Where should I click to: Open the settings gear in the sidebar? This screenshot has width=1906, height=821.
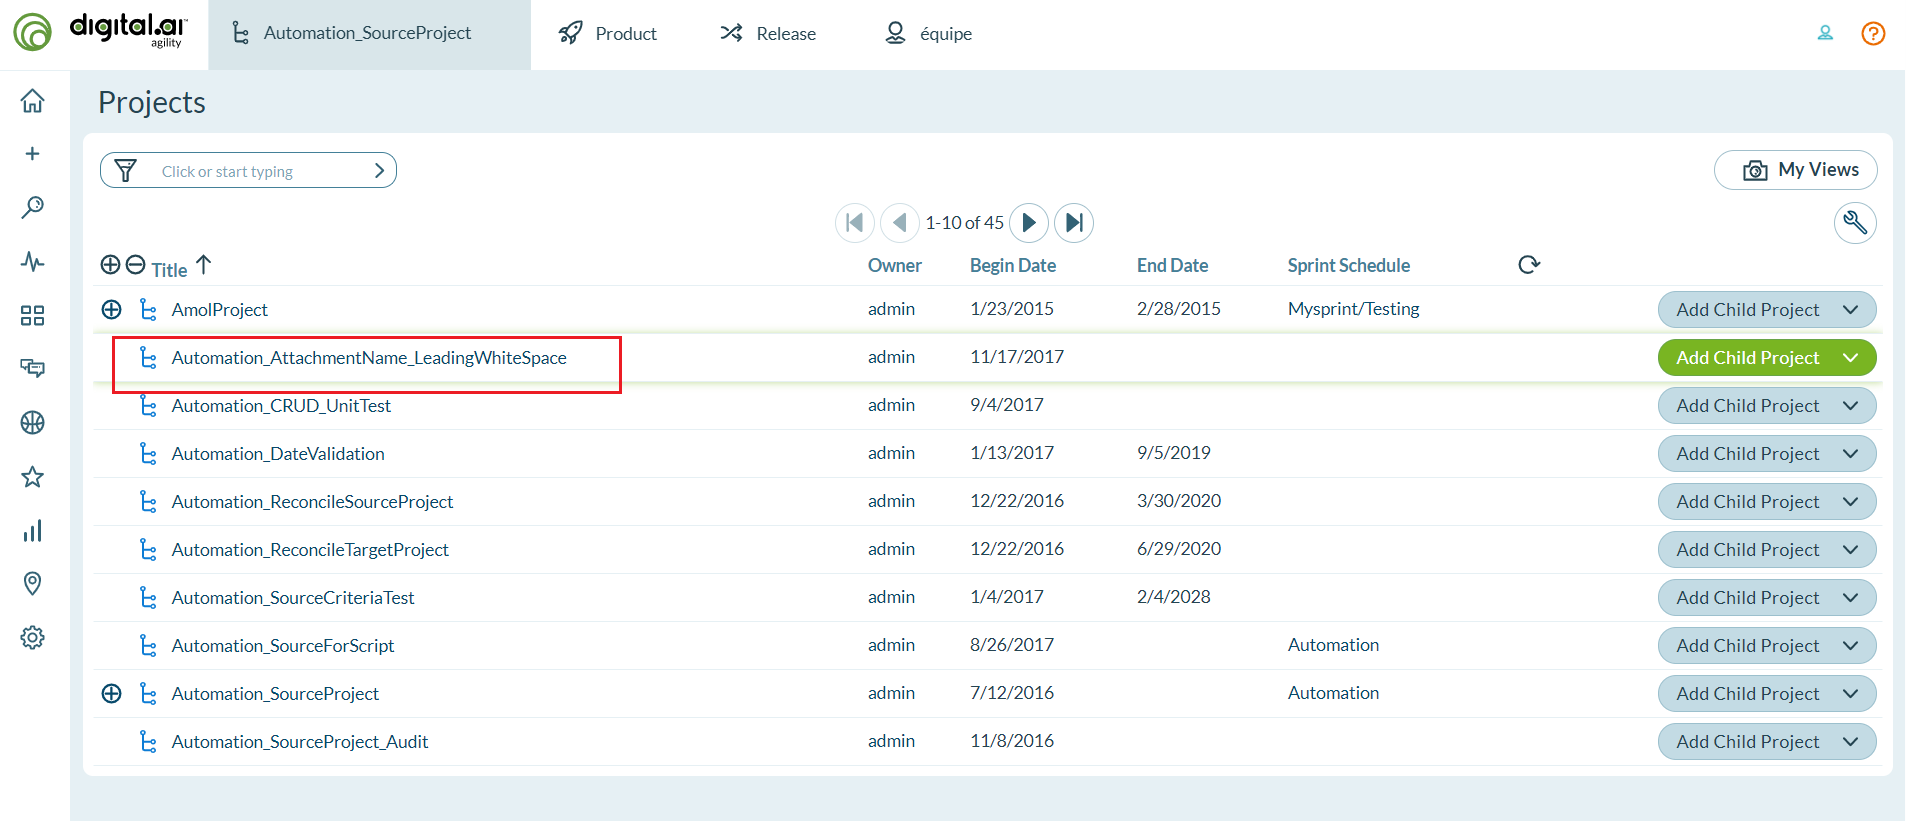pyautogui.click(x=32, y=638)
